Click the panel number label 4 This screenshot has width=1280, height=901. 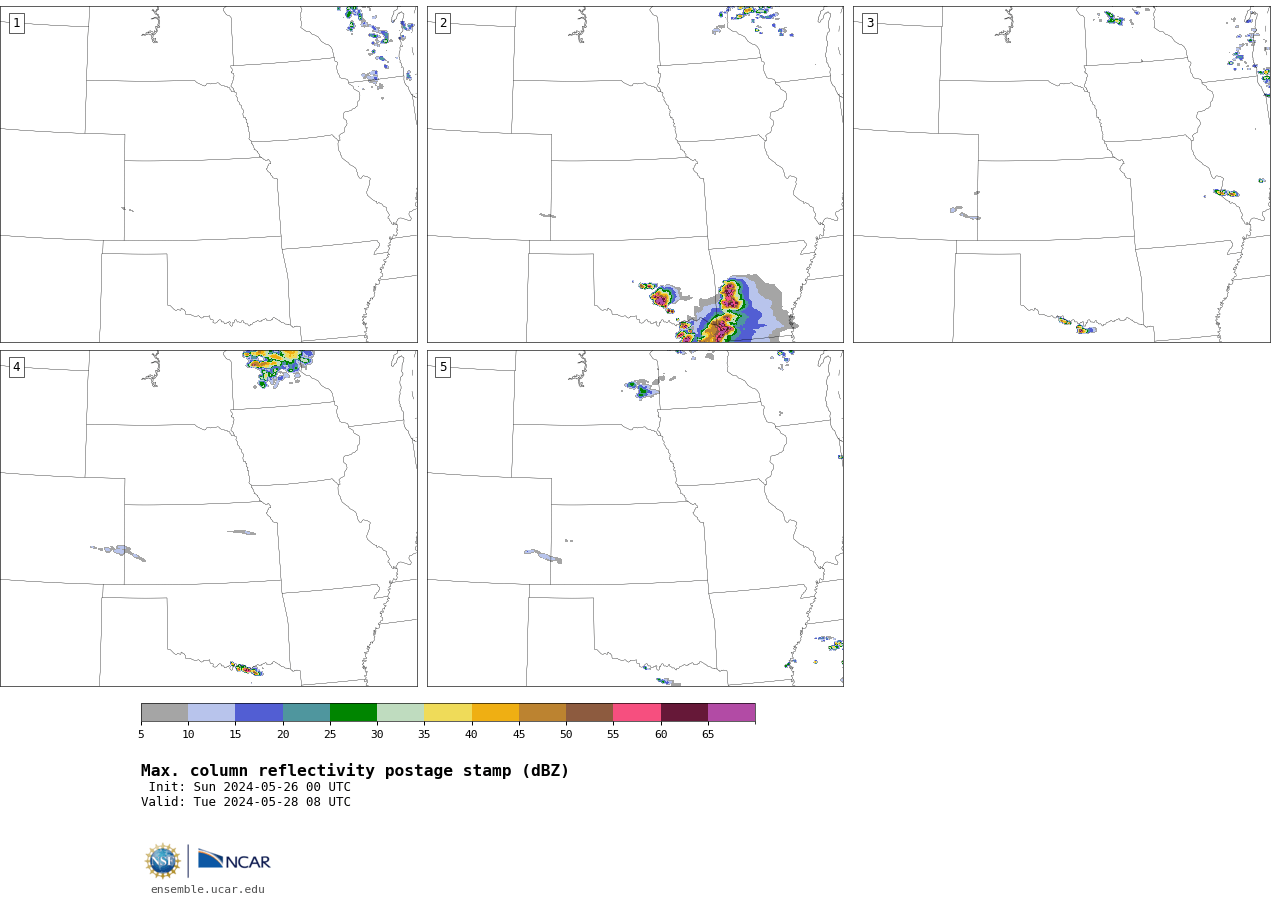click(16, 367)
